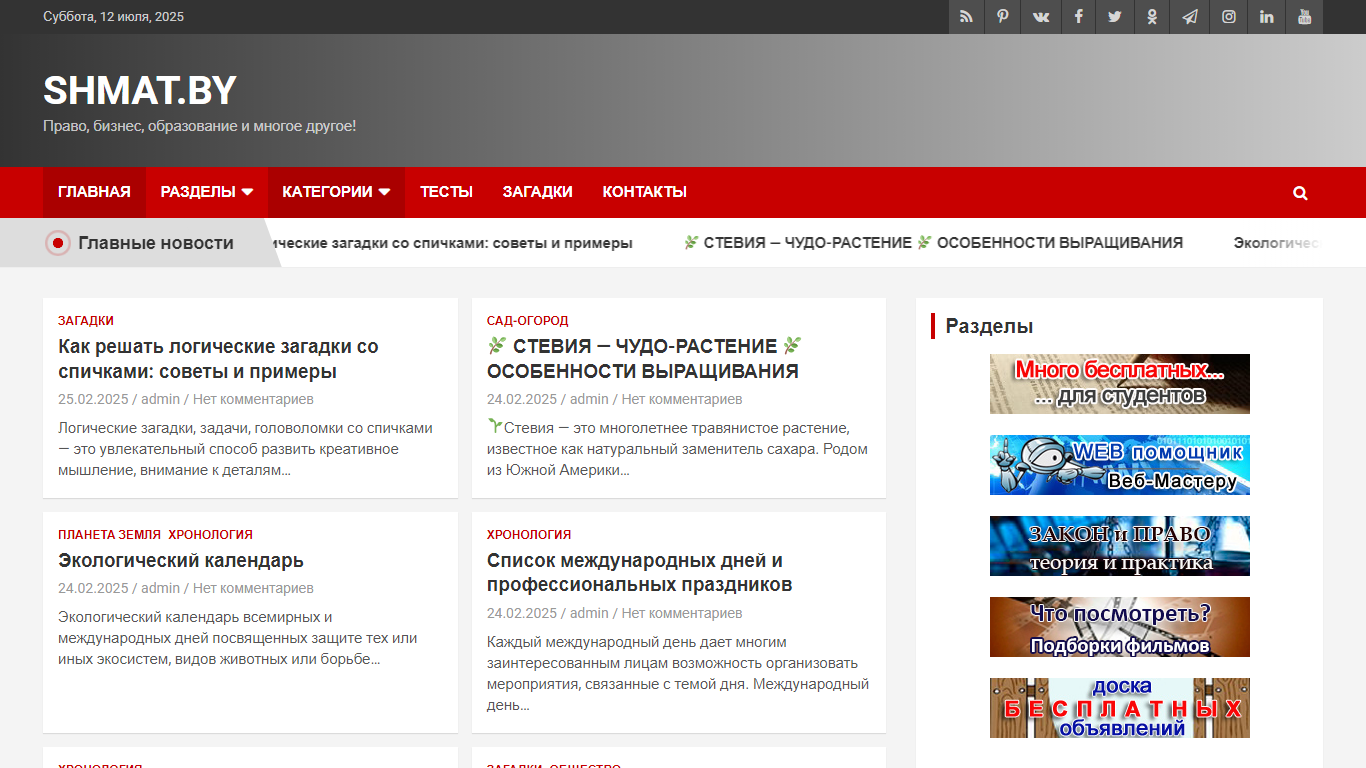Open the Telegram social icon
1366x768 pixels.
click(x=1190, y=17)
